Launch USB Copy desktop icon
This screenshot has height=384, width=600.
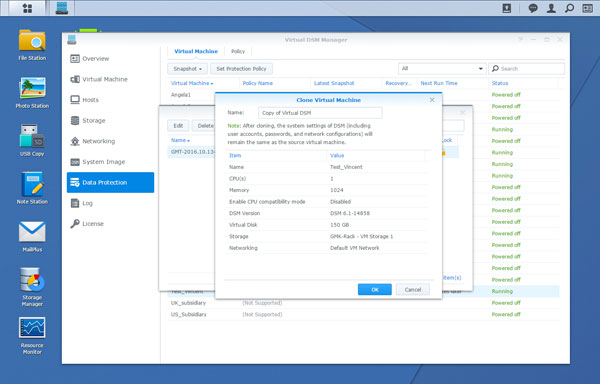click(x=32, y=140)
